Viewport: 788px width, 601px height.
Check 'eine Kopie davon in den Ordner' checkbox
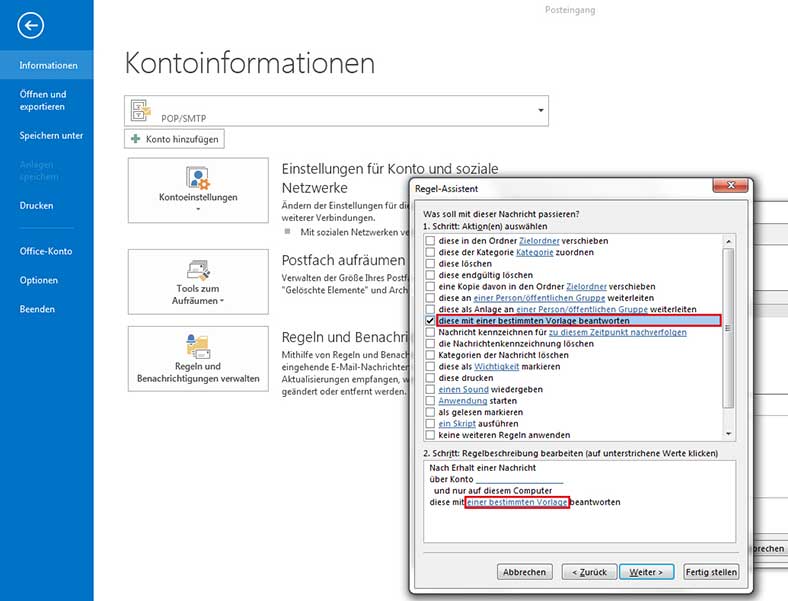tap(430, 286)
